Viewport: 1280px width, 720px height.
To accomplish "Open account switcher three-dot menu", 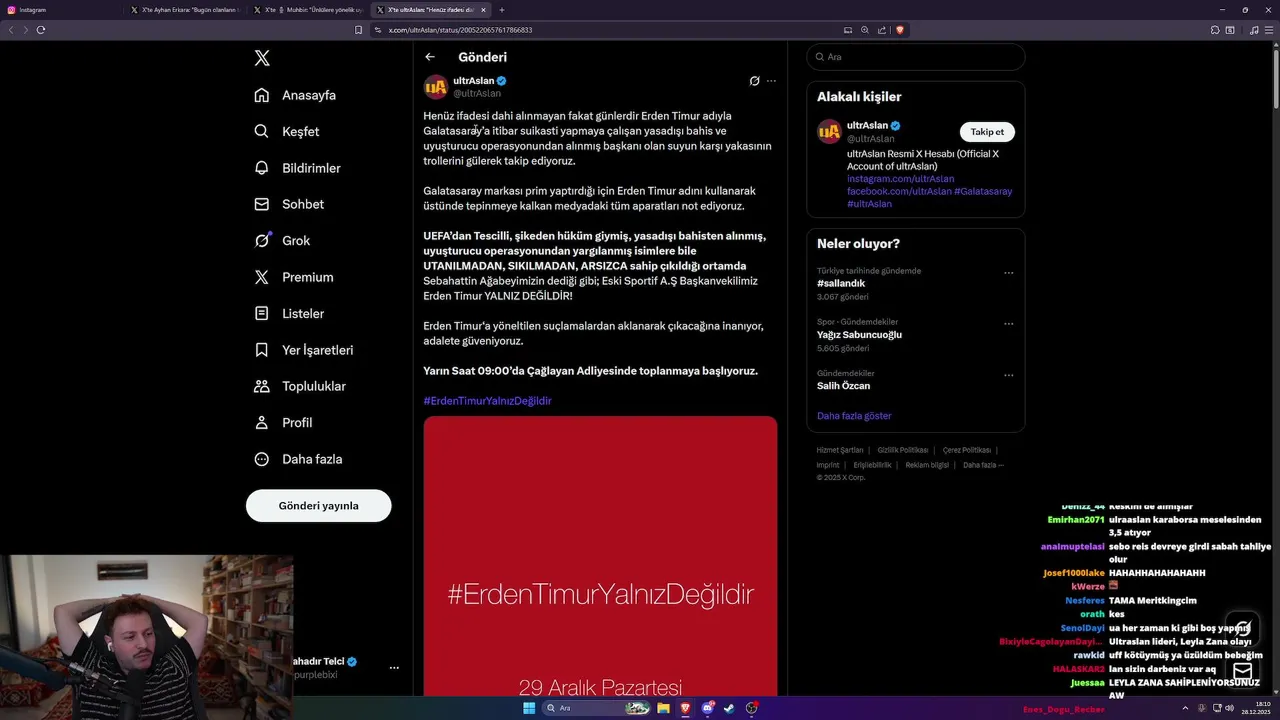I will point(394,667).
